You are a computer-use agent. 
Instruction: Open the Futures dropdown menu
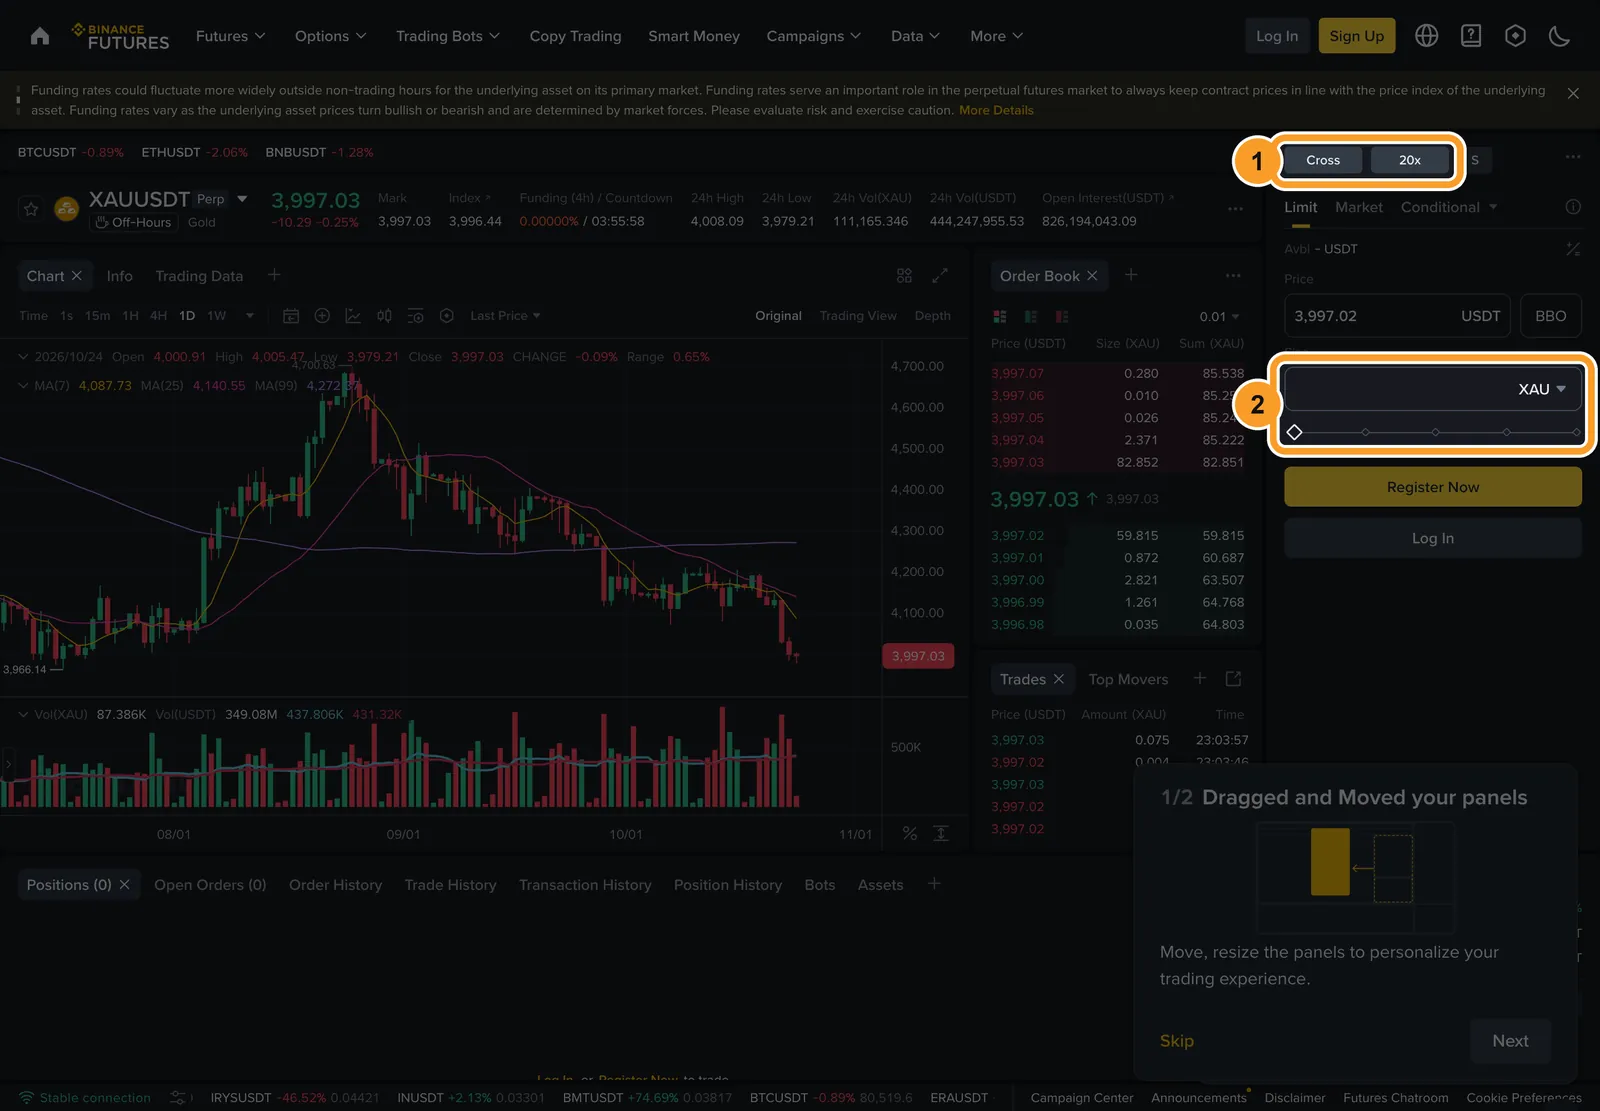[x=231, y=36]
